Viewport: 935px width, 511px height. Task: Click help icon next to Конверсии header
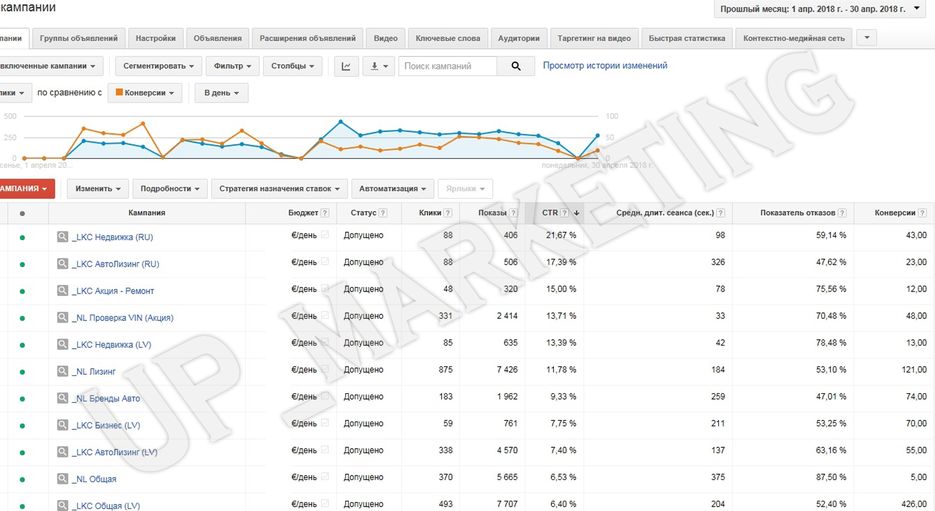point(922,213)
